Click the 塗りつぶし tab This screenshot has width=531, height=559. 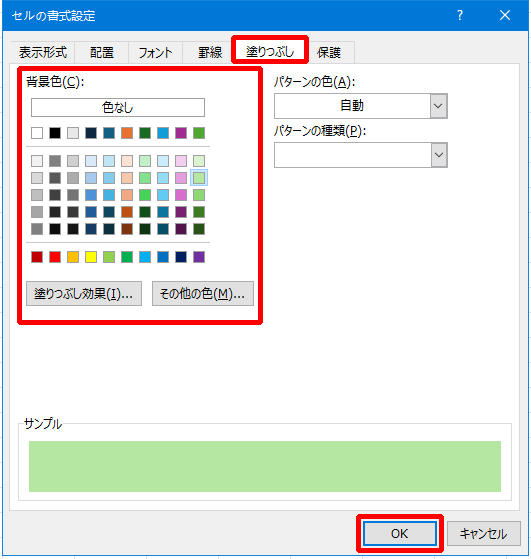coord(270,52)
